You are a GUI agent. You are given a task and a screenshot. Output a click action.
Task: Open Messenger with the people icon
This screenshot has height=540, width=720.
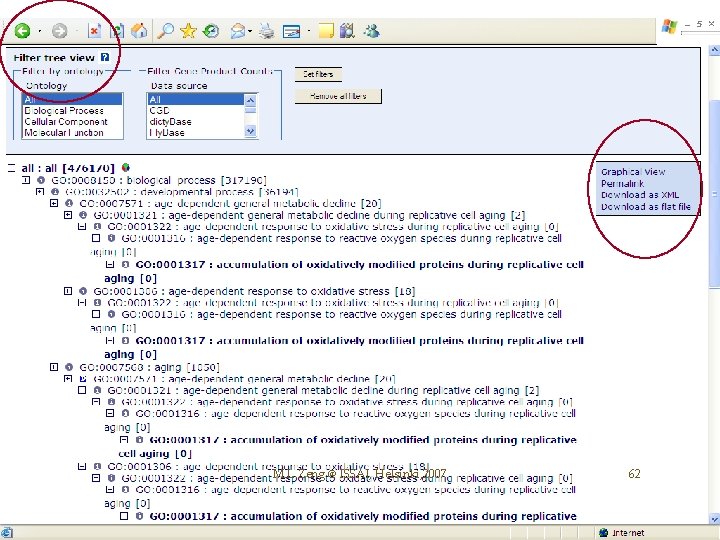[x=371, y=31]
